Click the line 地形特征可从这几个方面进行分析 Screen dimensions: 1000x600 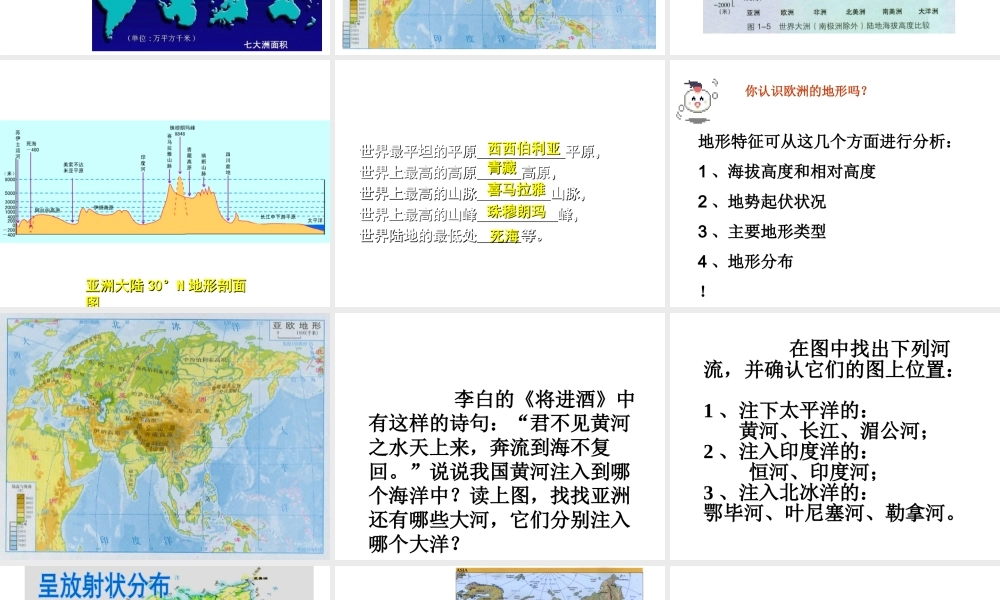[825, 142]
